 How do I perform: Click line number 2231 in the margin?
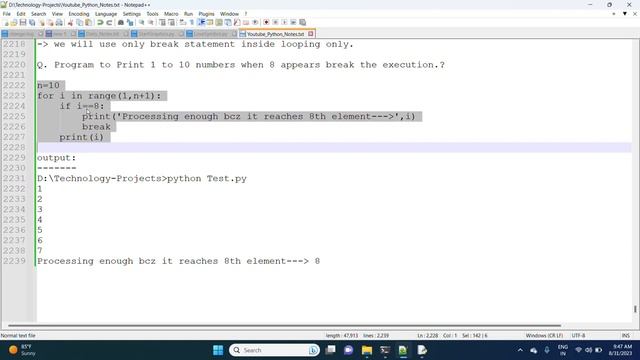pyautogui.click(x=14, y=179)
